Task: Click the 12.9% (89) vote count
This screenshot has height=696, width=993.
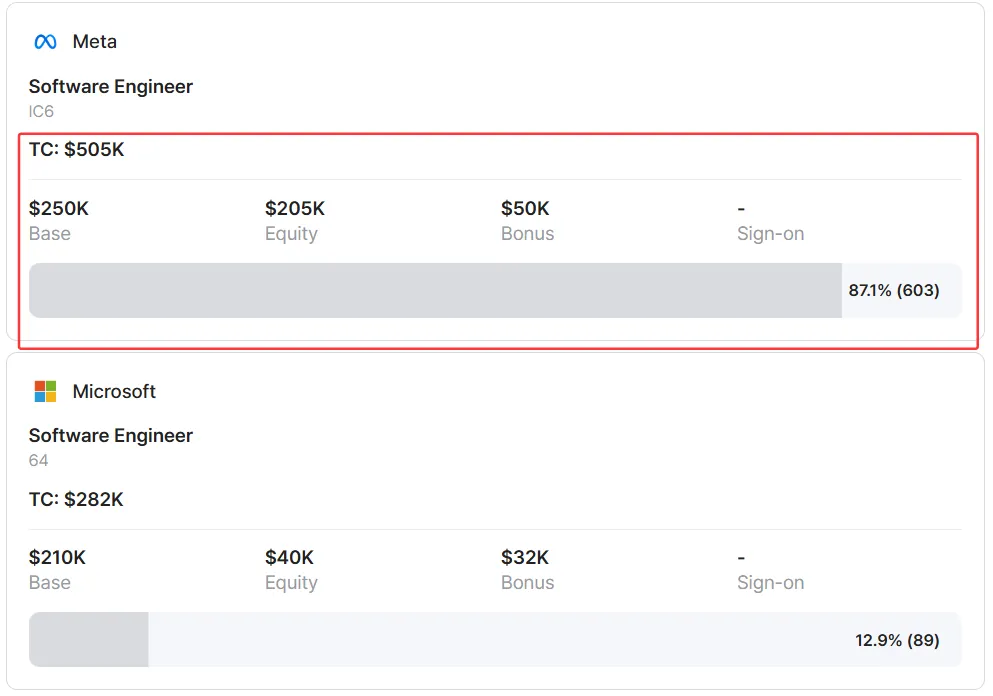Action: pyautogui.click(x=897, y=640)
